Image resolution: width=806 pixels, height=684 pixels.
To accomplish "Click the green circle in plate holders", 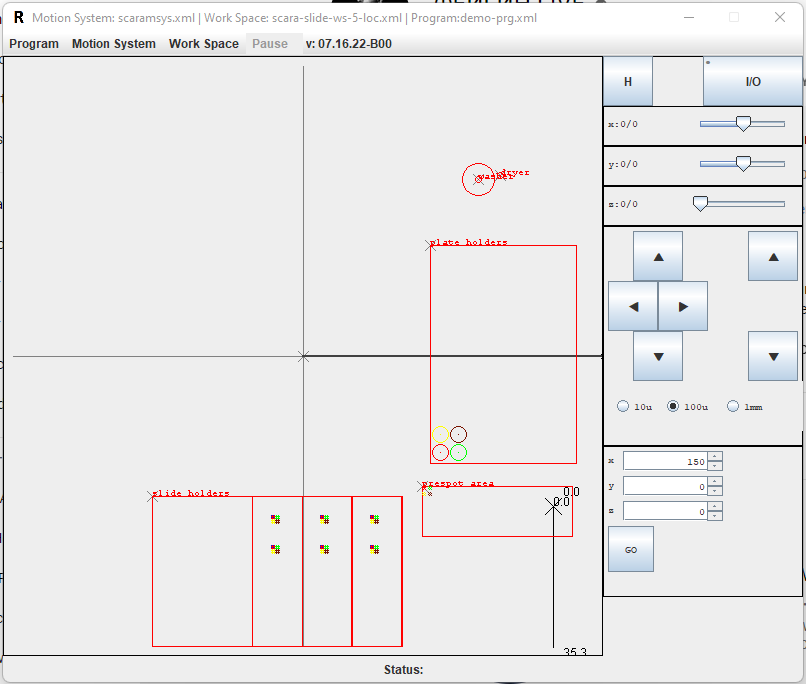I will [x=459, y=453].
